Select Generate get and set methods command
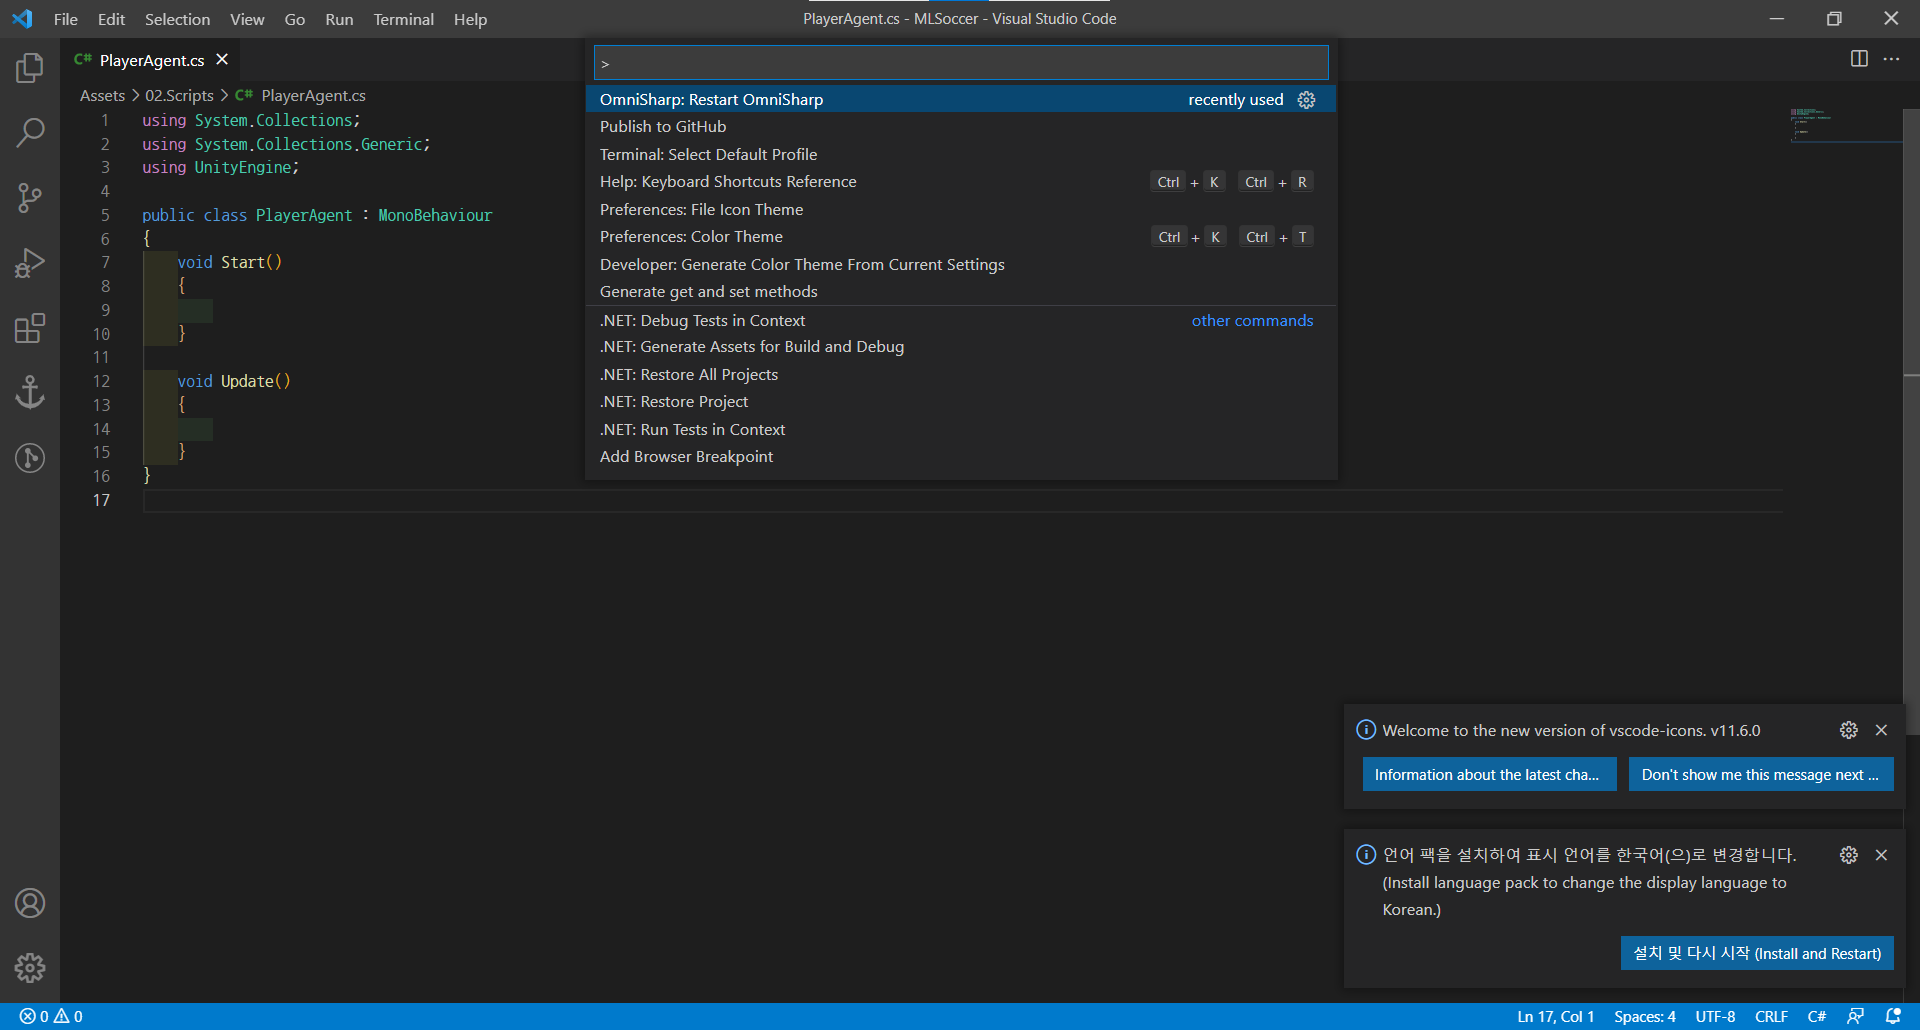 (x=961, y=292)
